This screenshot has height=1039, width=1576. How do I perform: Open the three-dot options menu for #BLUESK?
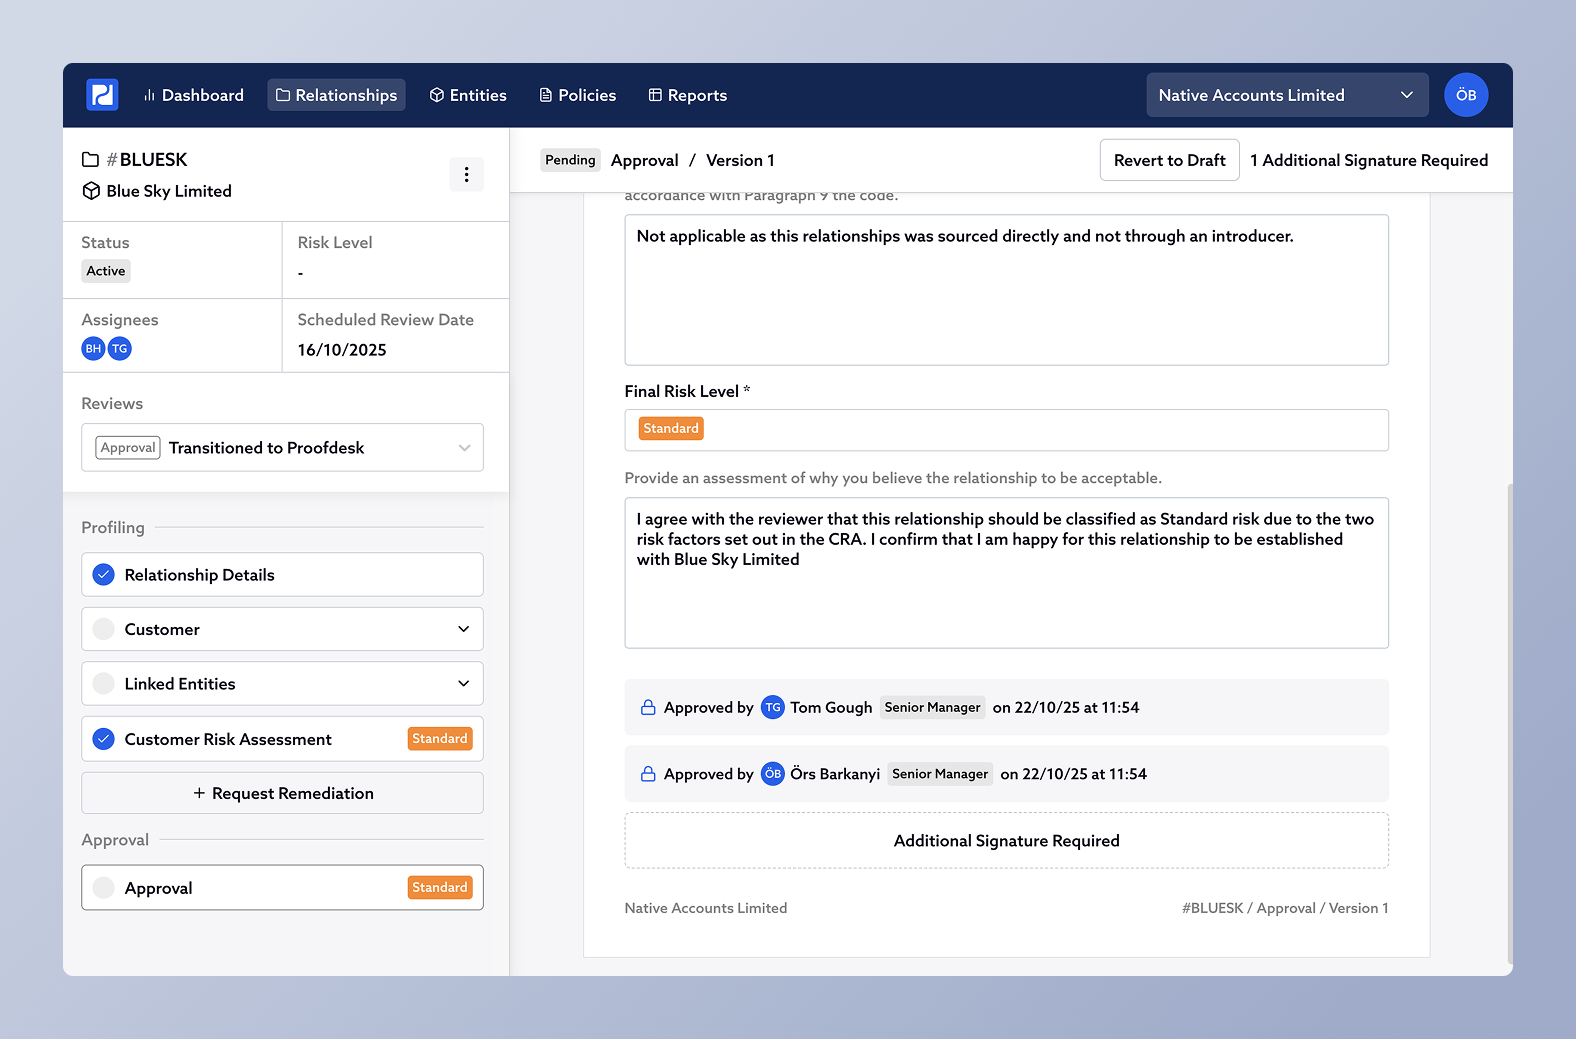click(466, 175)
